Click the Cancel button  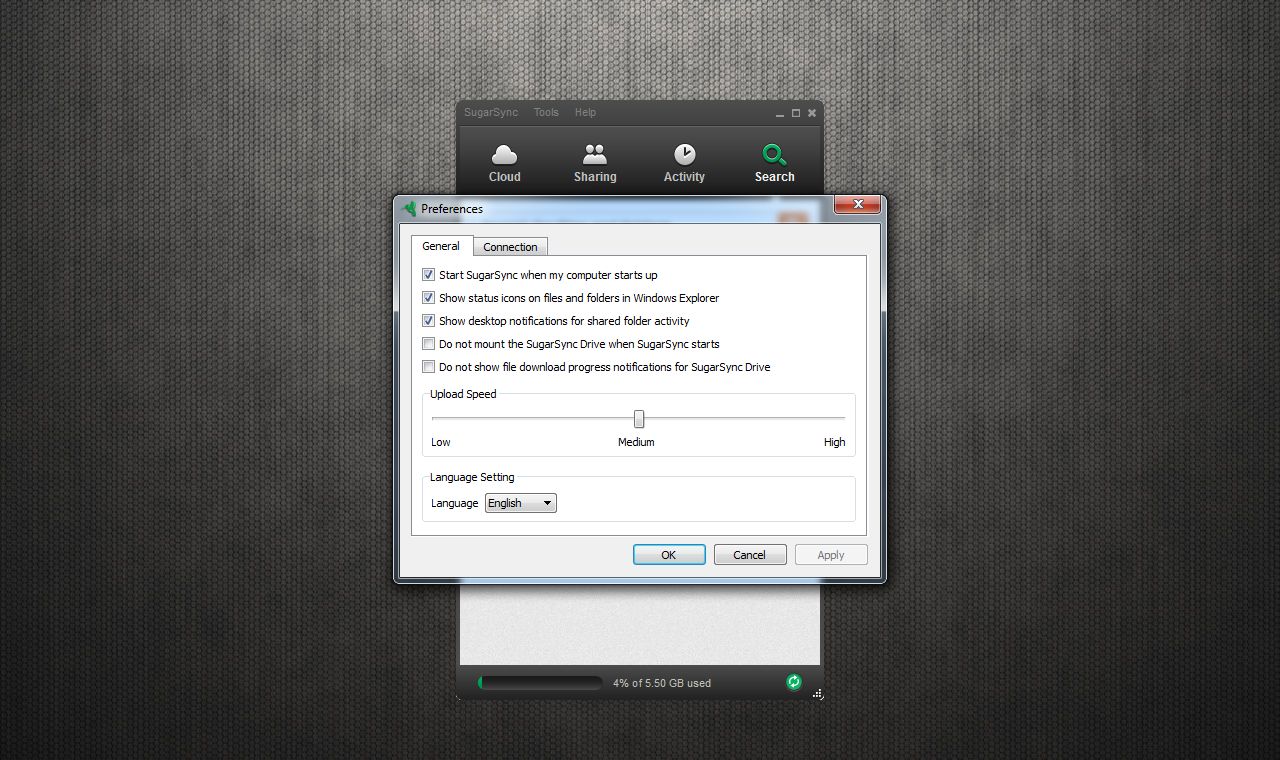tap(750, 555)
